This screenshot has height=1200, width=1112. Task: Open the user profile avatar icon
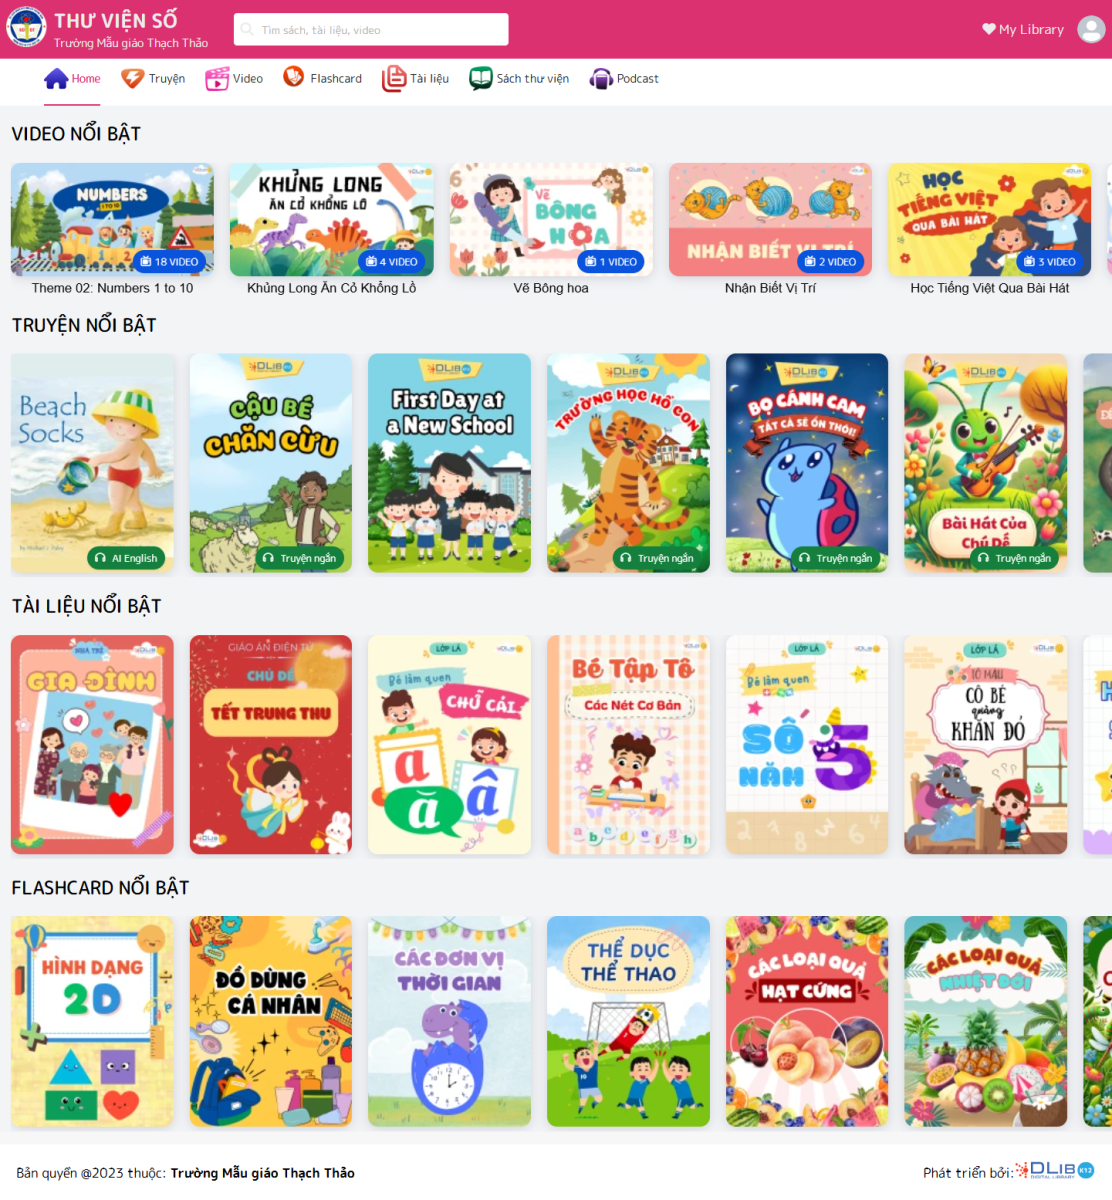[1091, 29]
